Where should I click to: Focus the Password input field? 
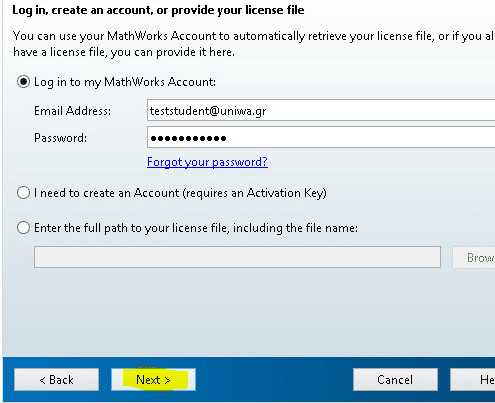tap(321, 137)
